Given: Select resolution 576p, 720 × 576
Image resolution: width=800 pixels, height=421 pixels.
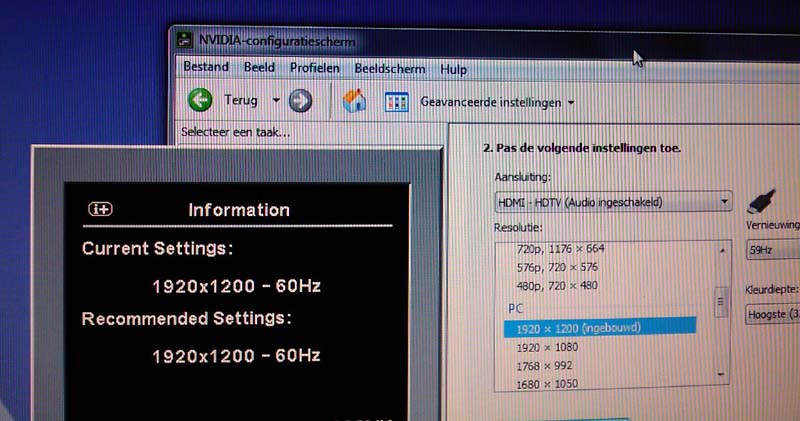Looking at the screenshot, I should click(x=557, y=267).
